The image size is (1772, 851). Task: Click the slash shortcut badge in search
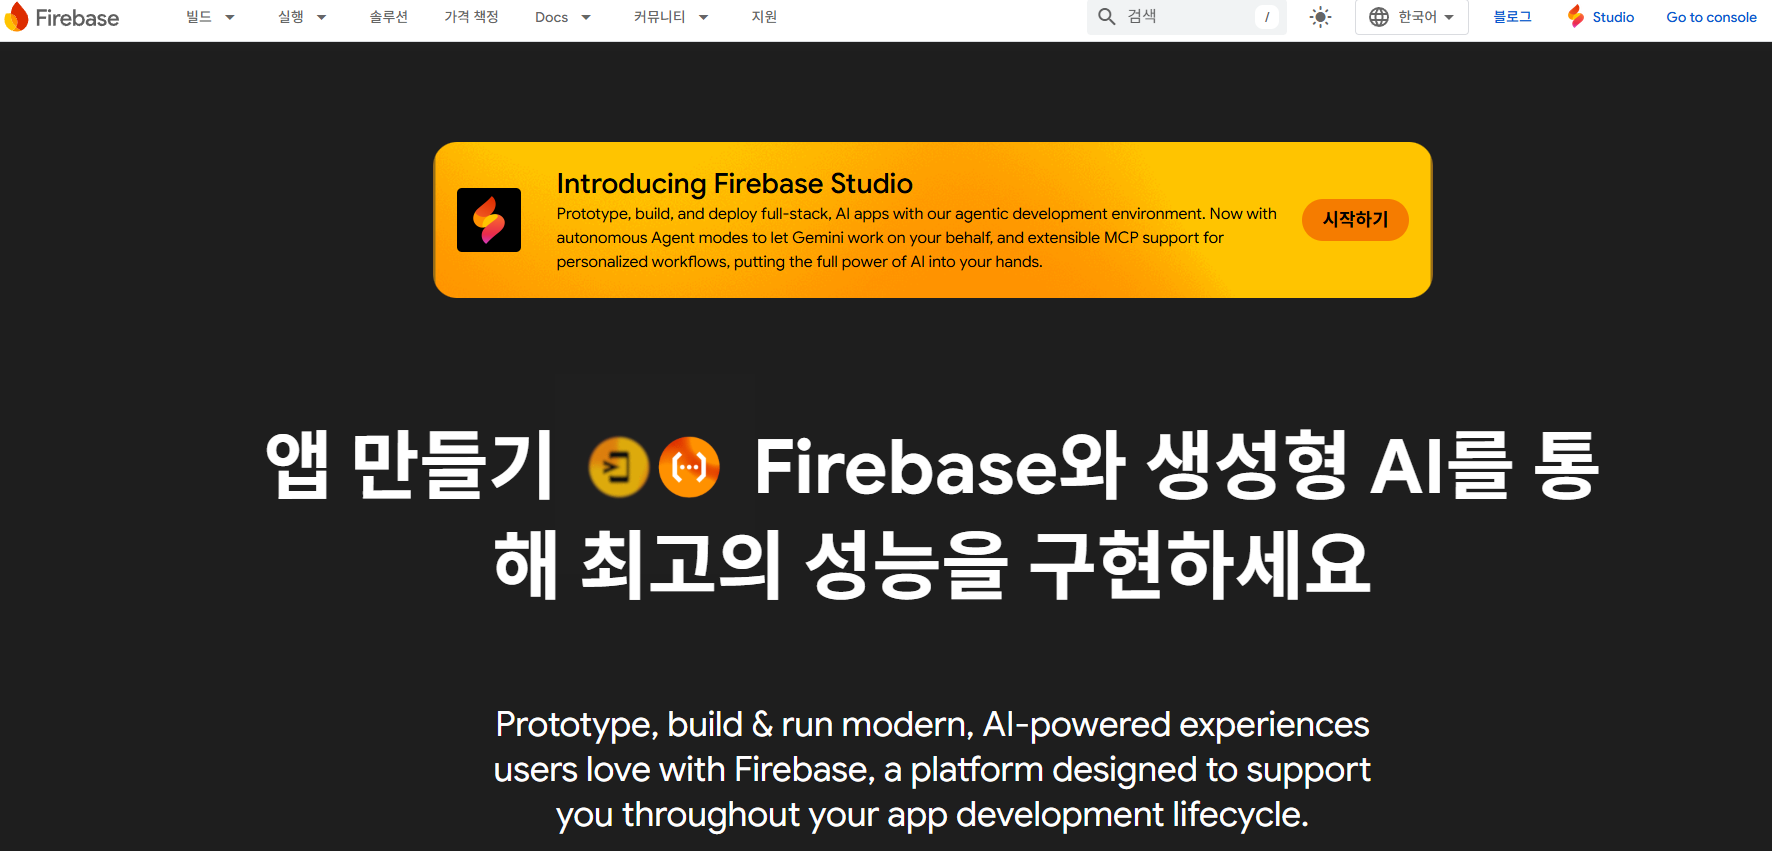[1266, 17]
